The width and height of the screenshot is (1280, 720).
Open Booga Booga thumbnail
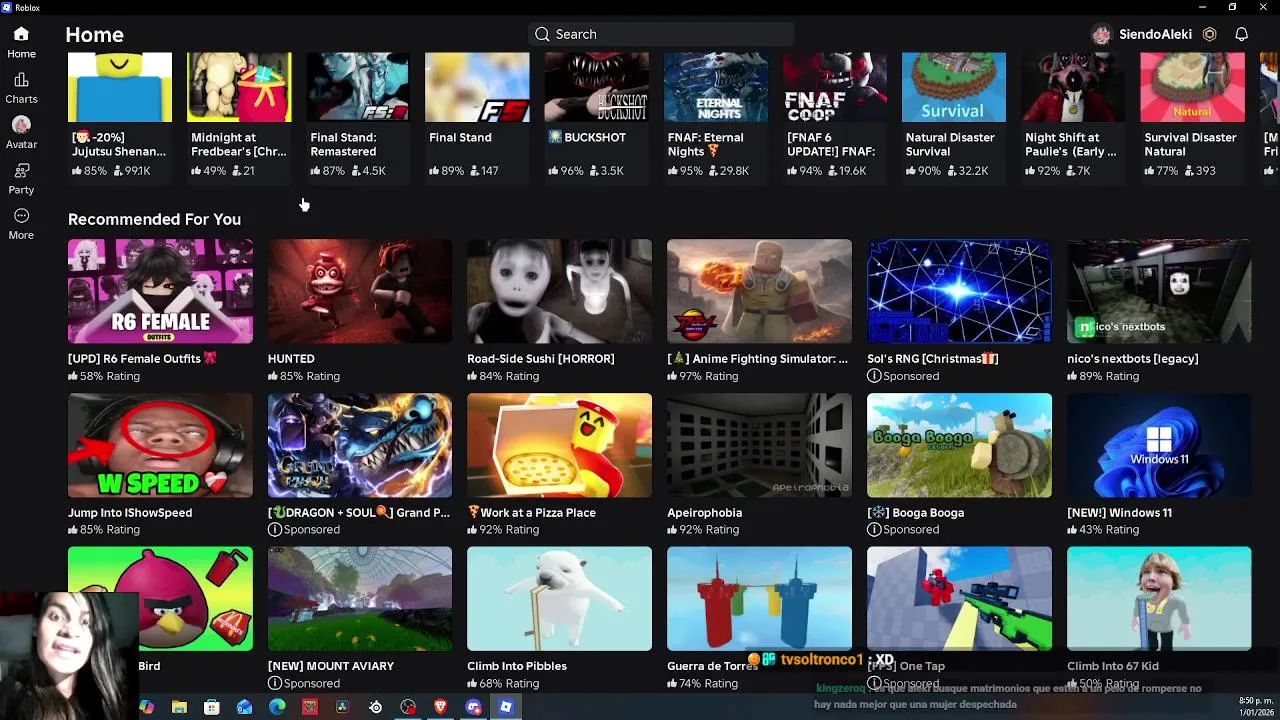959,445
